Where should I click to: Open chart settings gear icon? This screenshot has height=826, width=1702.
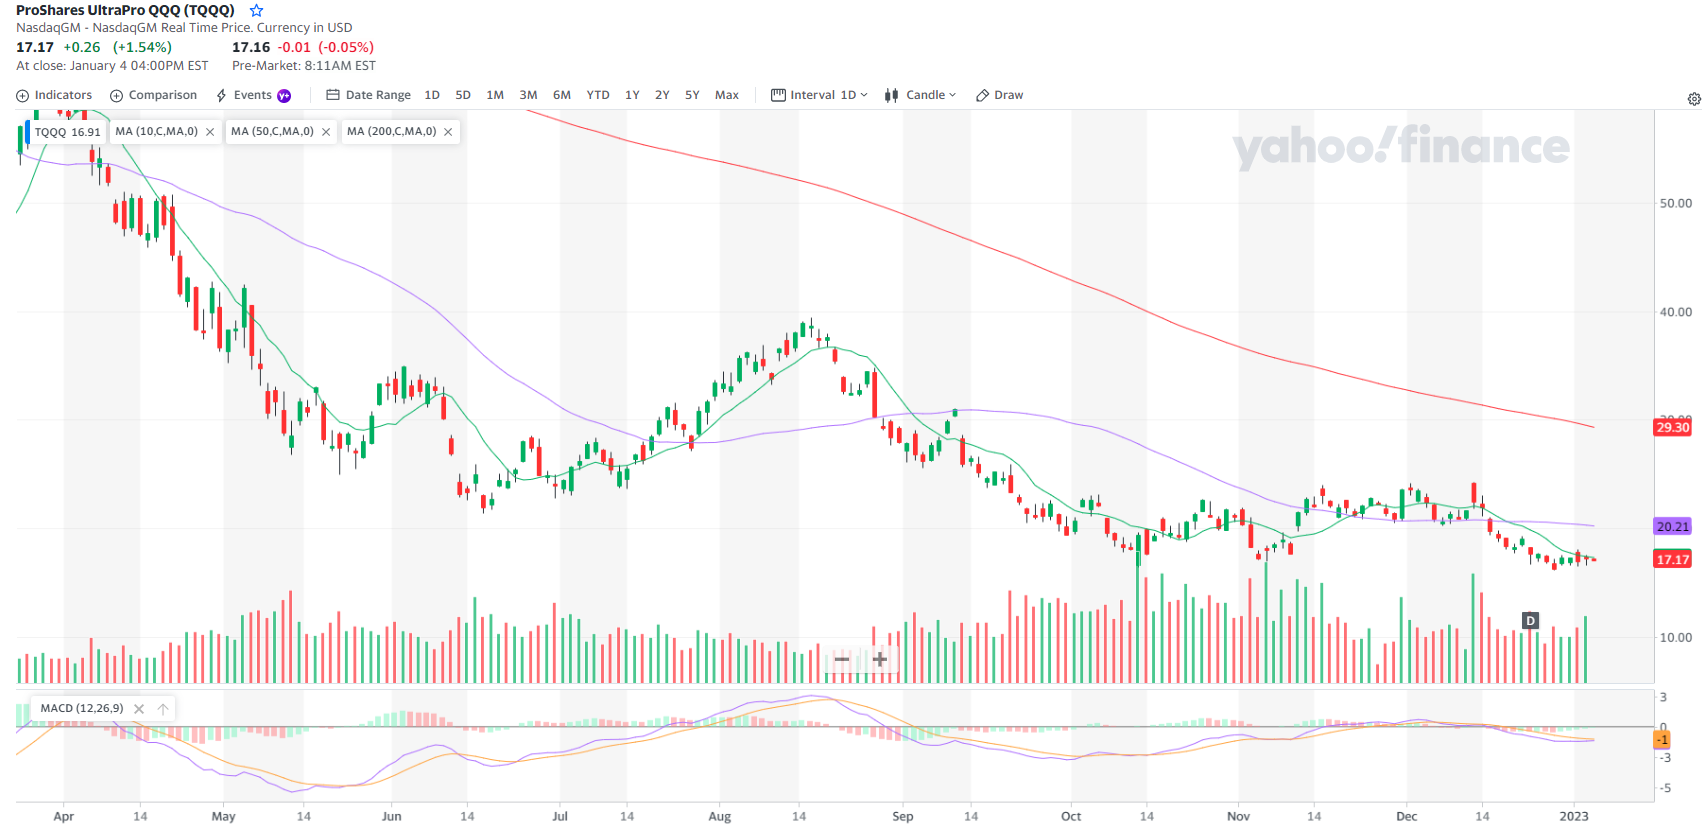click(1694, 99)
